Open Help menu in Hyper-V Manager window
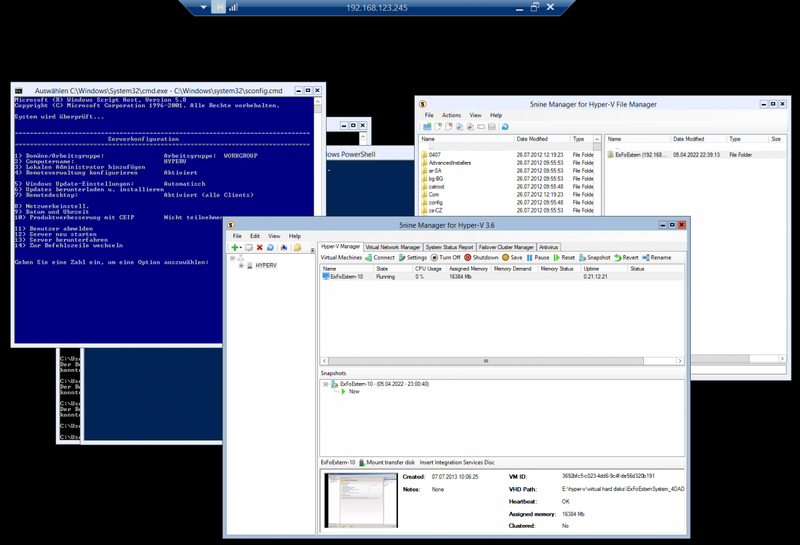 [294, 236]
